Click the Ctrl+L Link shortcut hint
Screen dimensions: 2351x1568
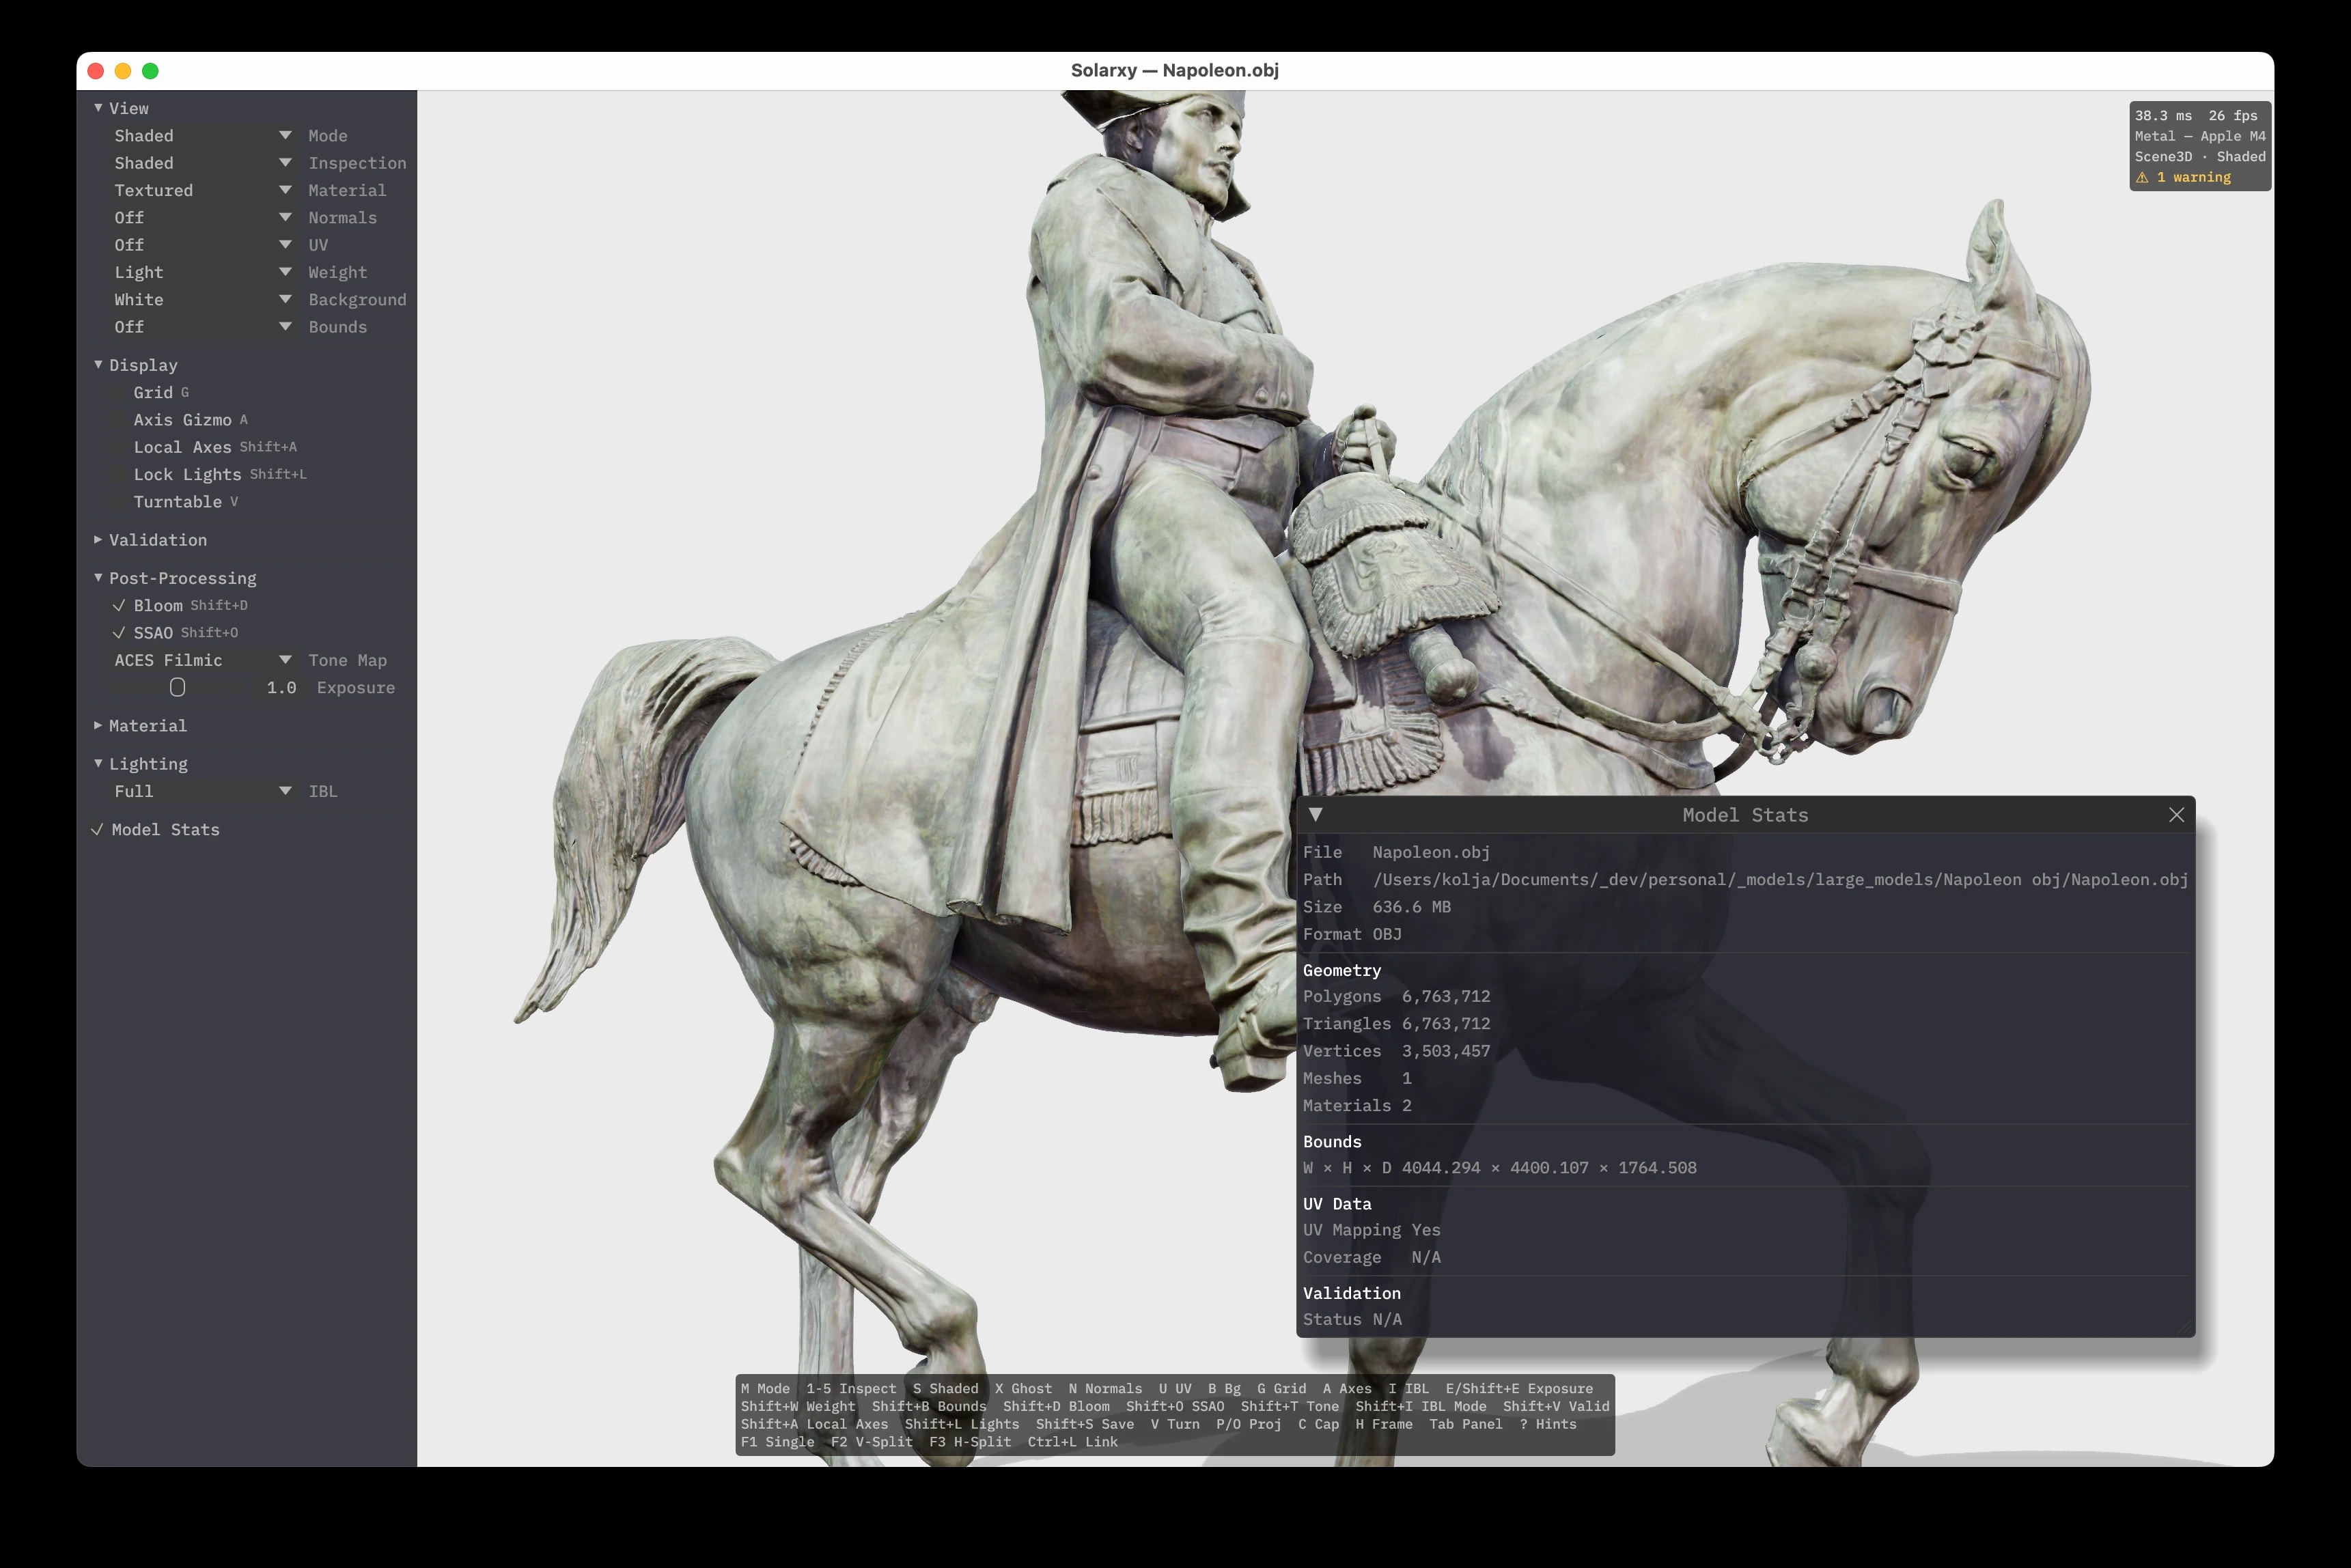tap(1073, 1442)
